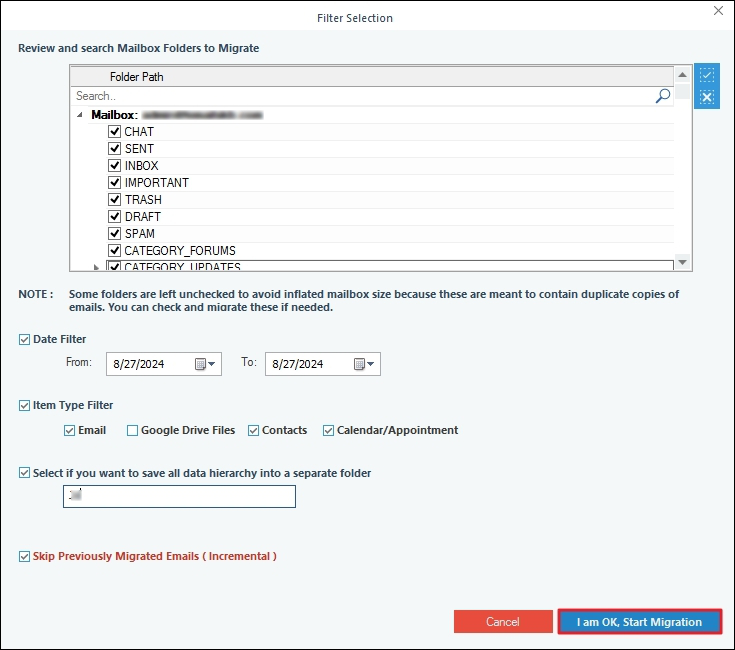
Task: Click the Select All folders icon
Action: (x=707, y=75)
